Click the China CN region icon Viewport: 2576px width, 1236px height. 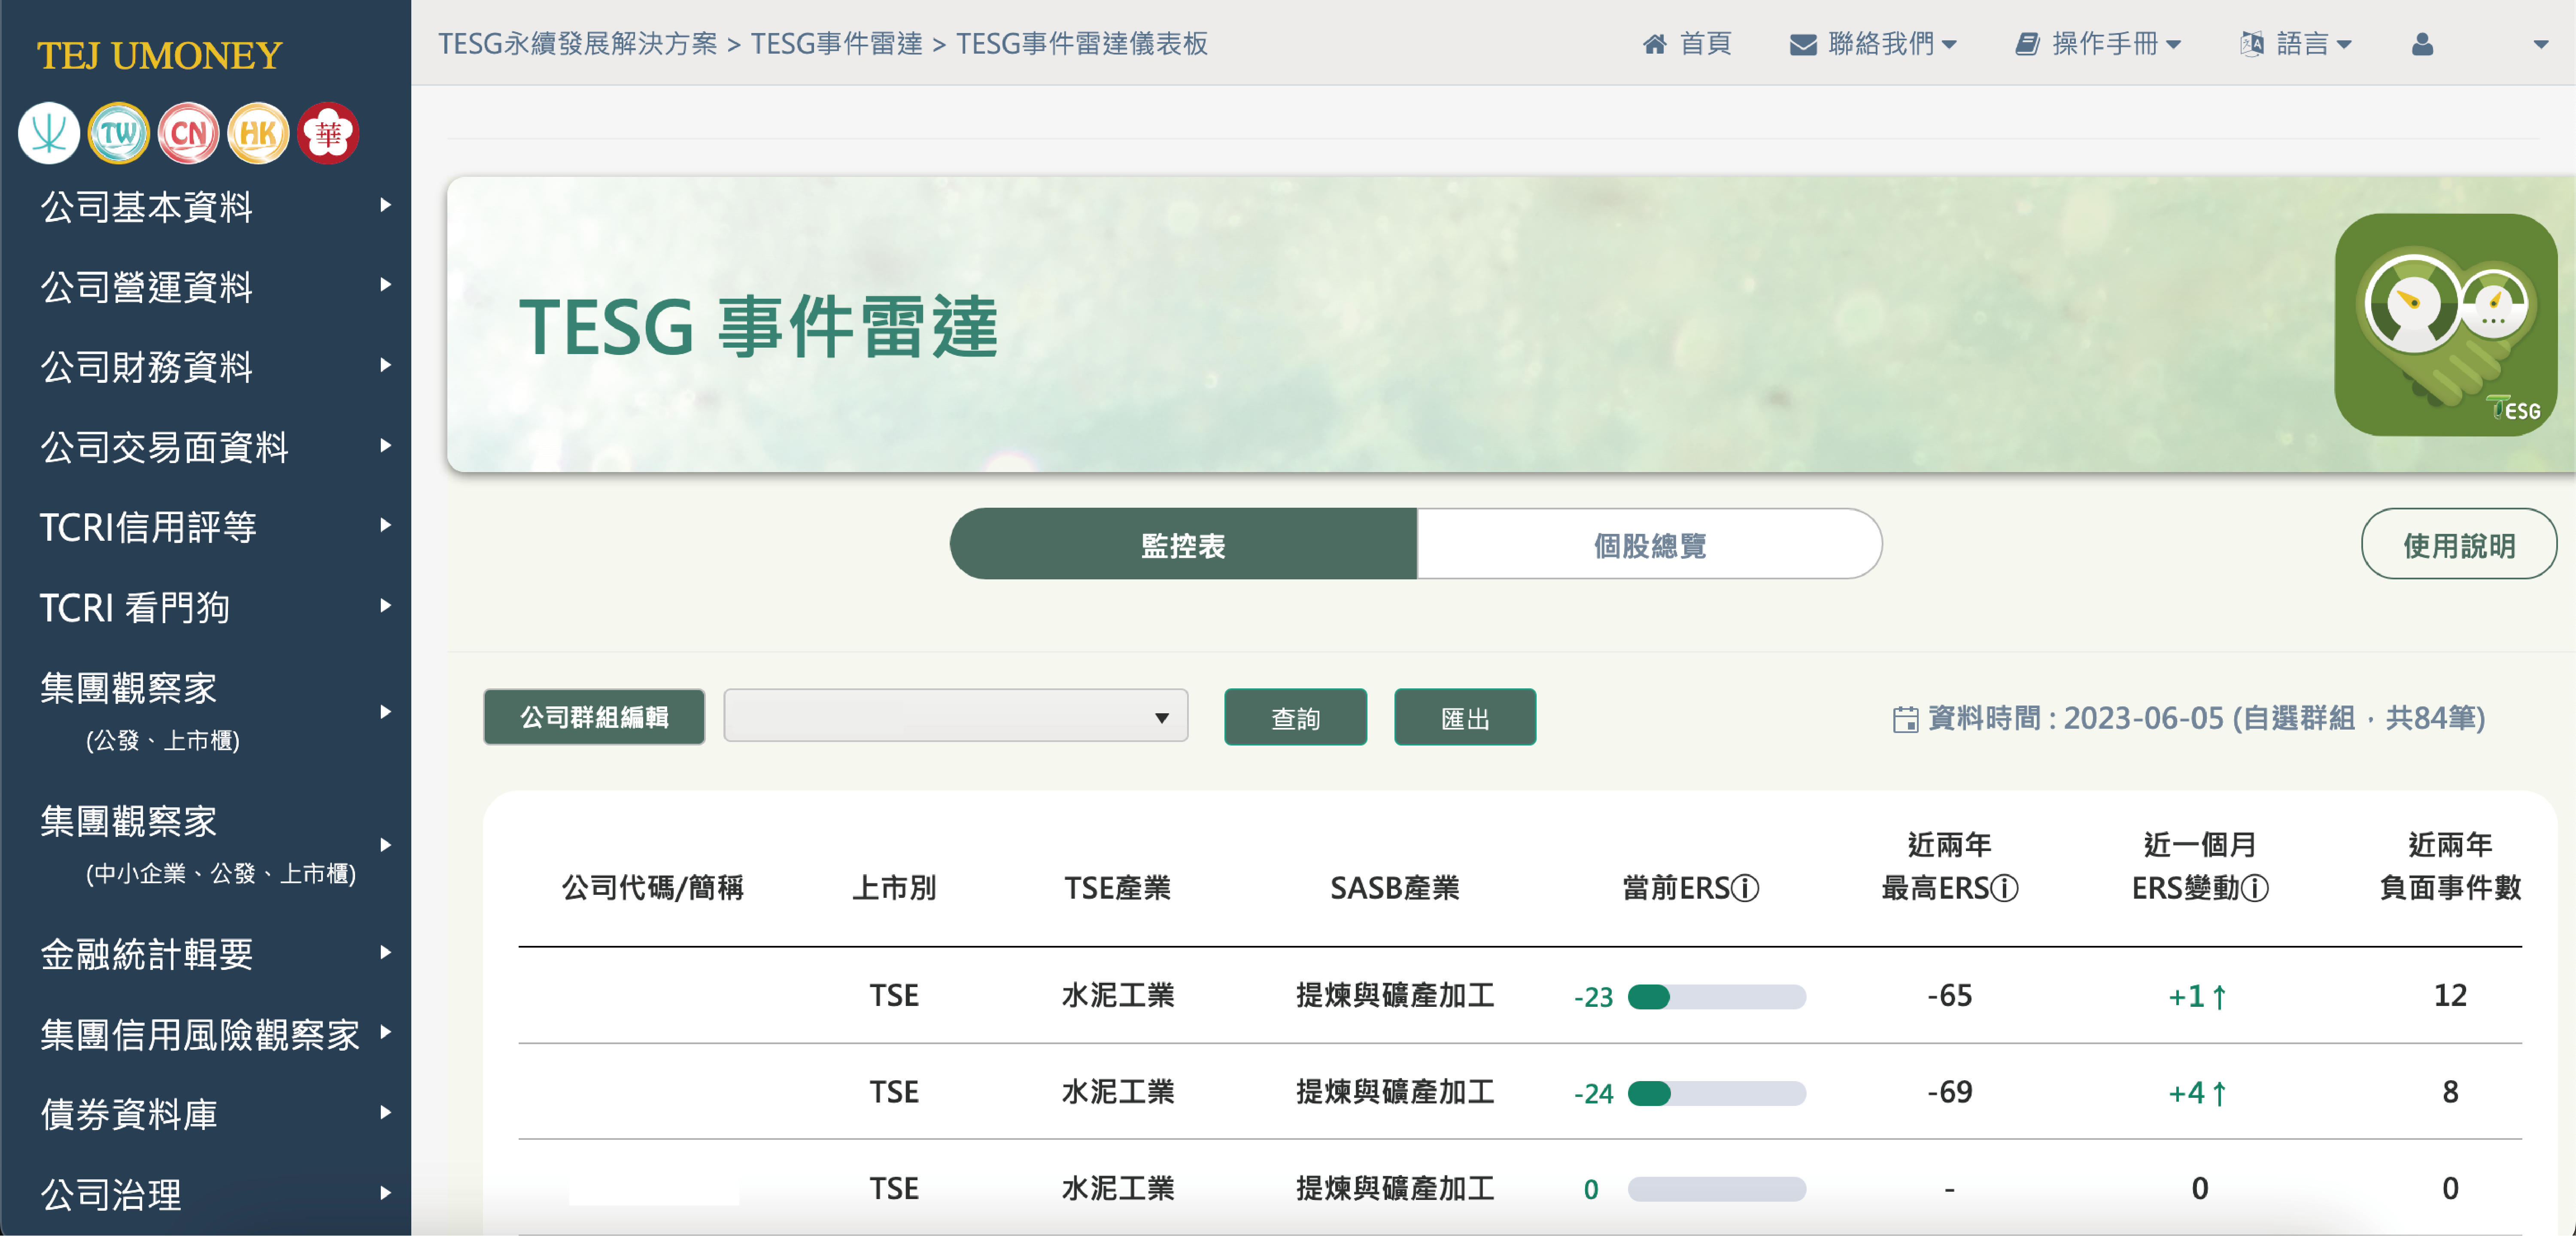(x=188, y=133)
